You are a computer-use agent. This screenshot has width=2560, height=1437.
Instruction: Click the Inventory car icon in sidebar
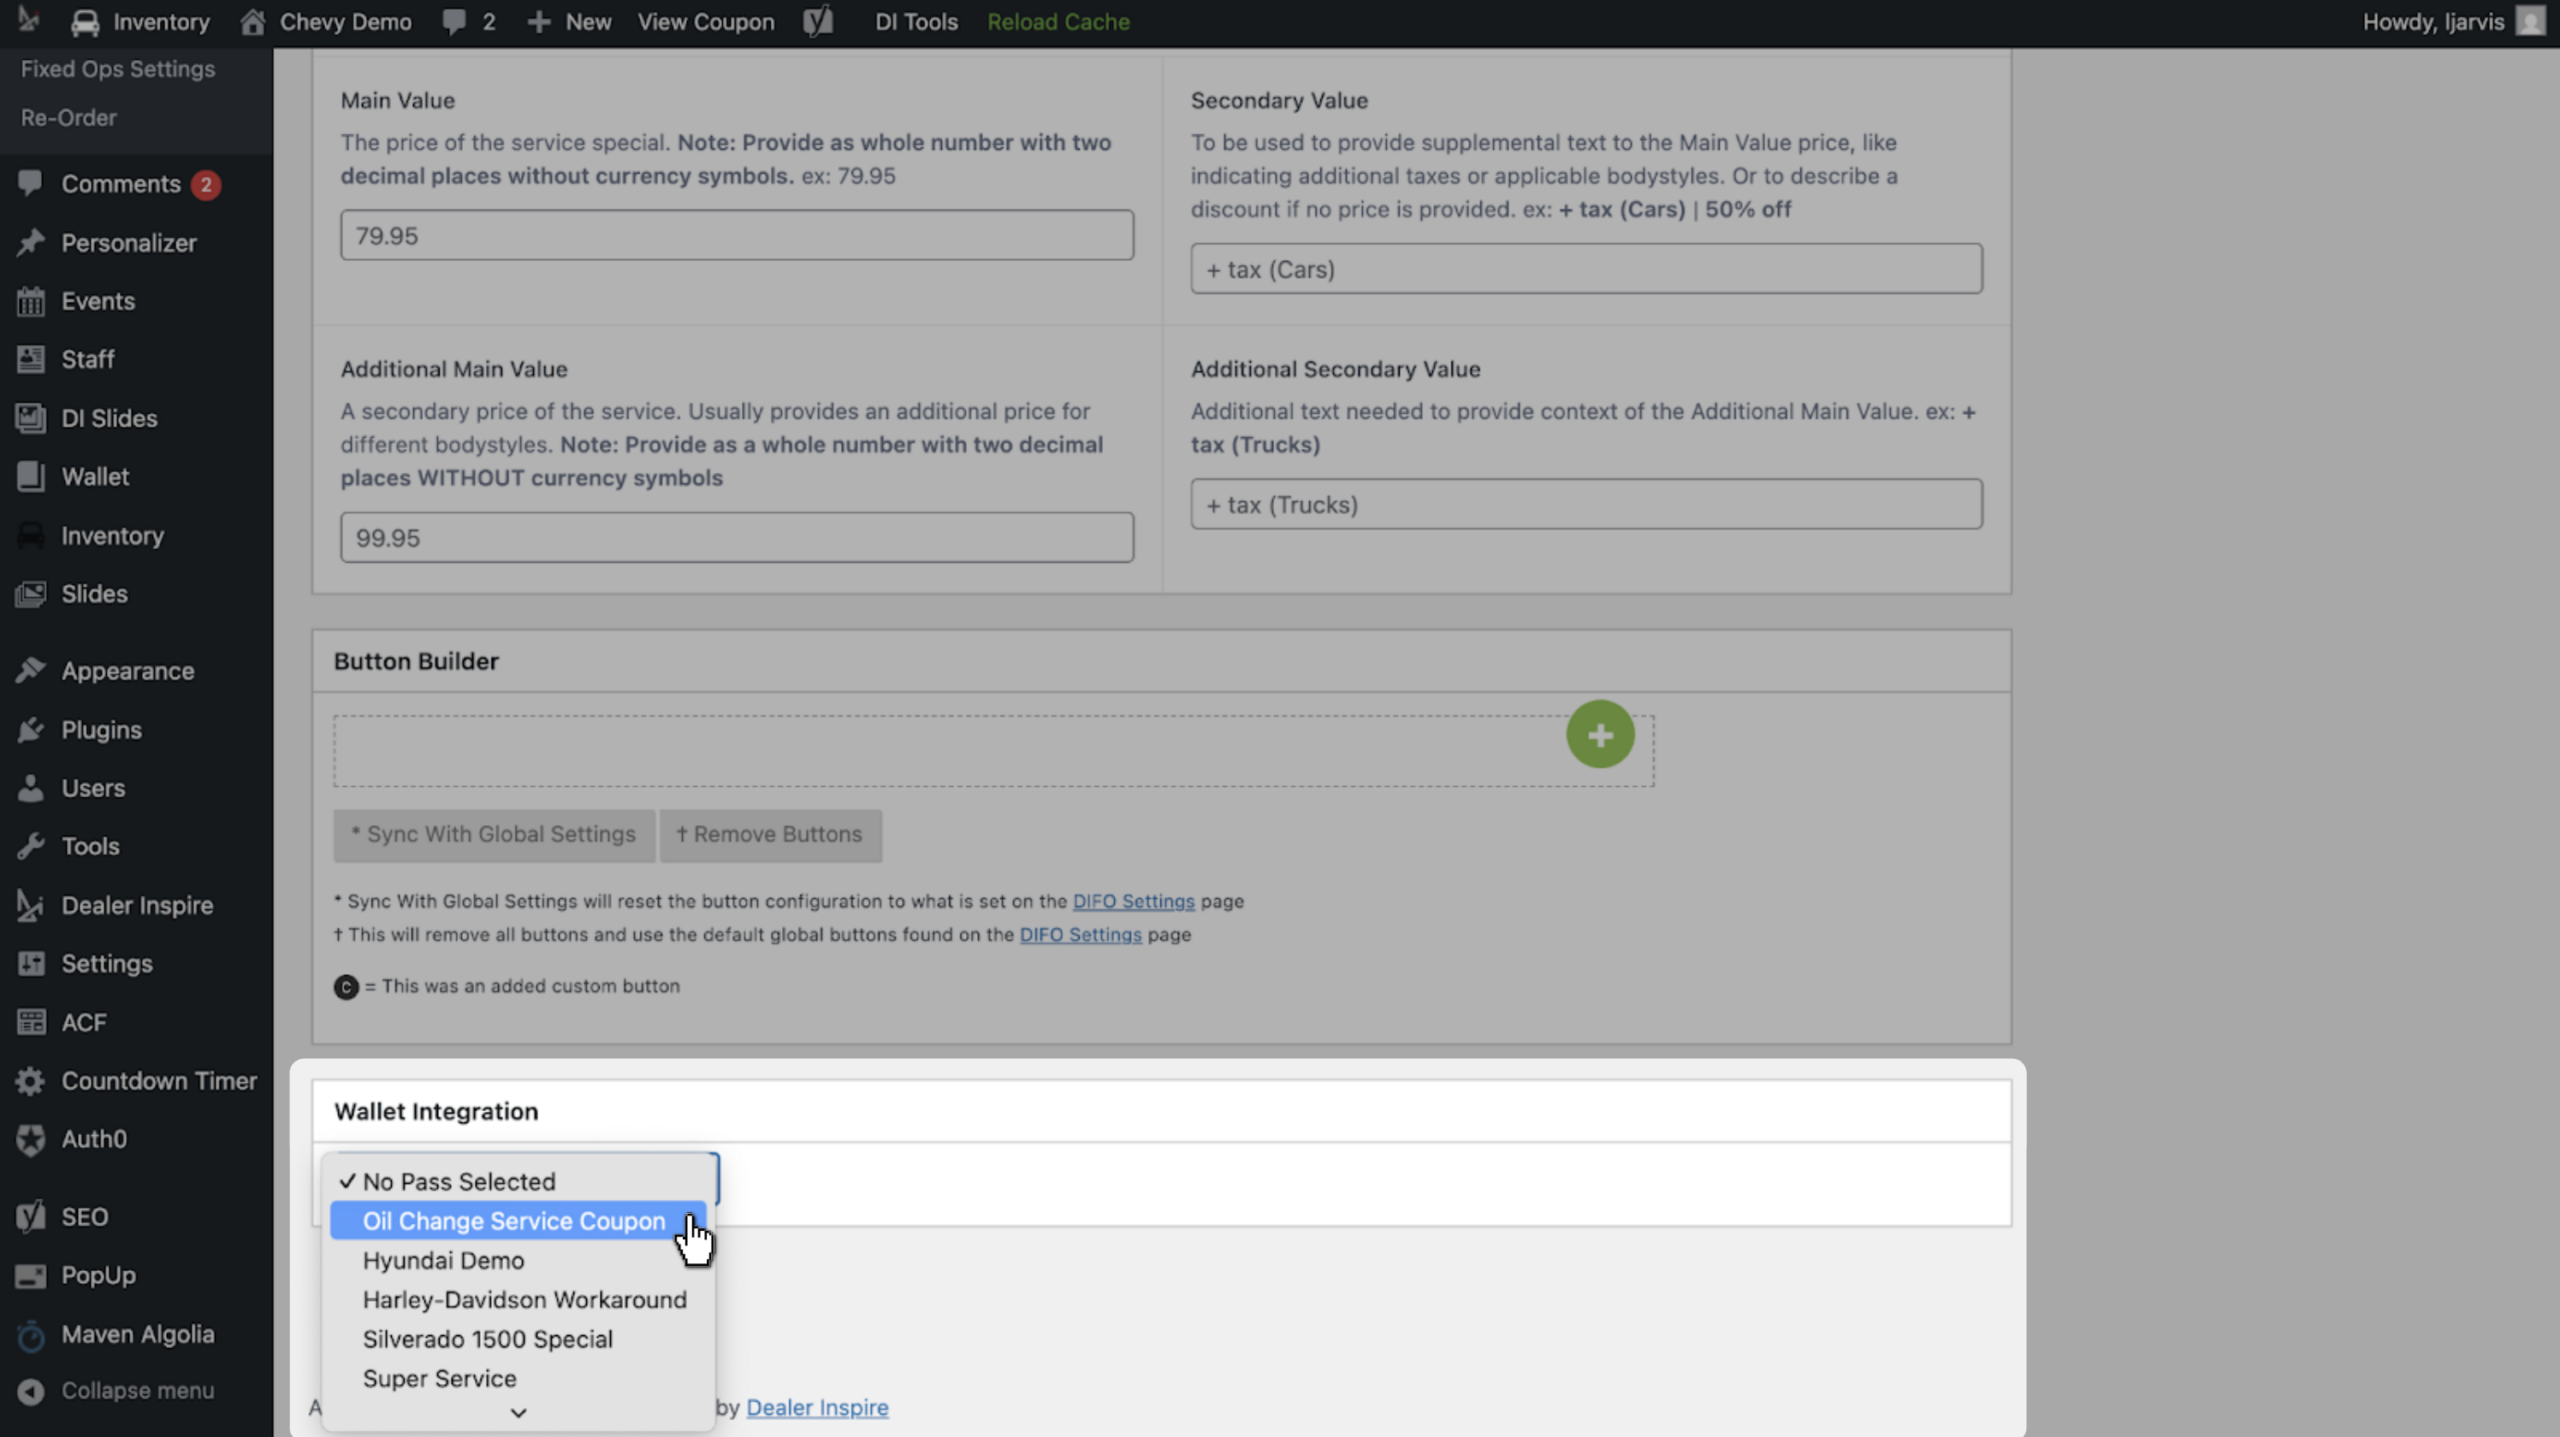30,535
